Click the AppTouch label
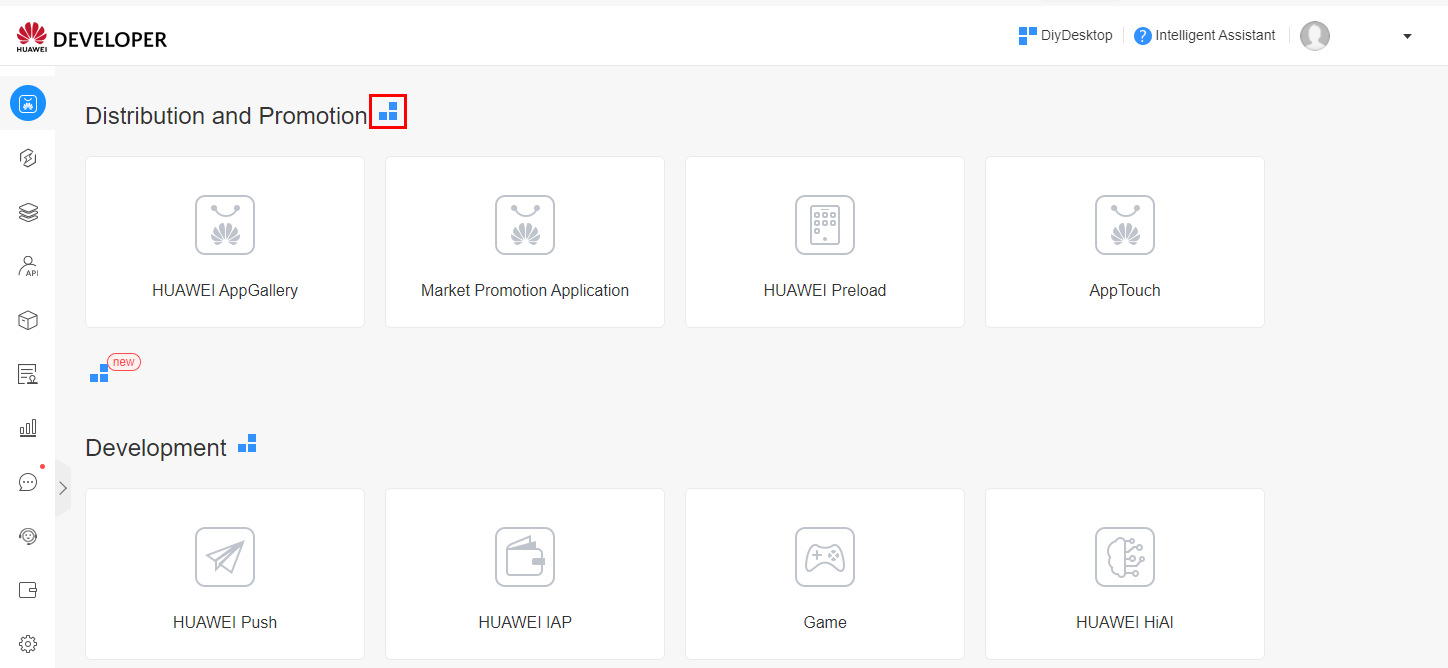The height and width of the screenshot is (668, 1448). [x=1125, y=290]
